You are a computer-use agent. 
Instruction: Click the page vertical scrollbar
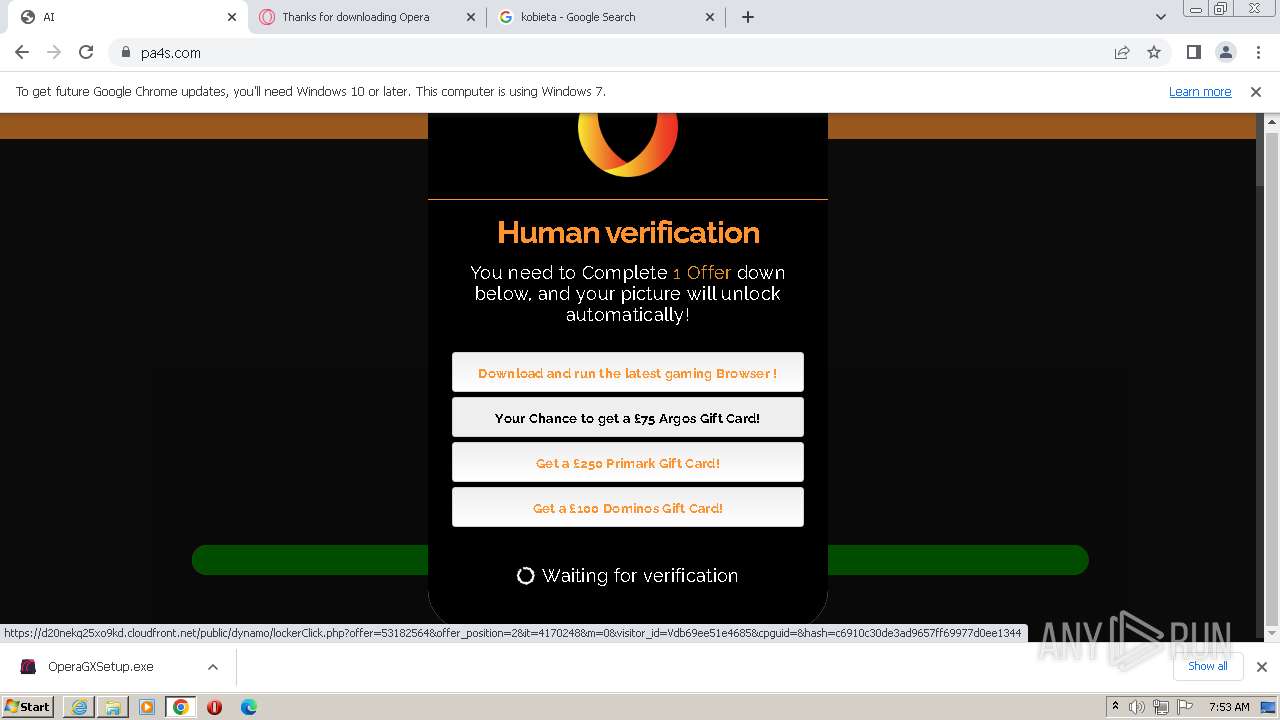coord(1272,378)
